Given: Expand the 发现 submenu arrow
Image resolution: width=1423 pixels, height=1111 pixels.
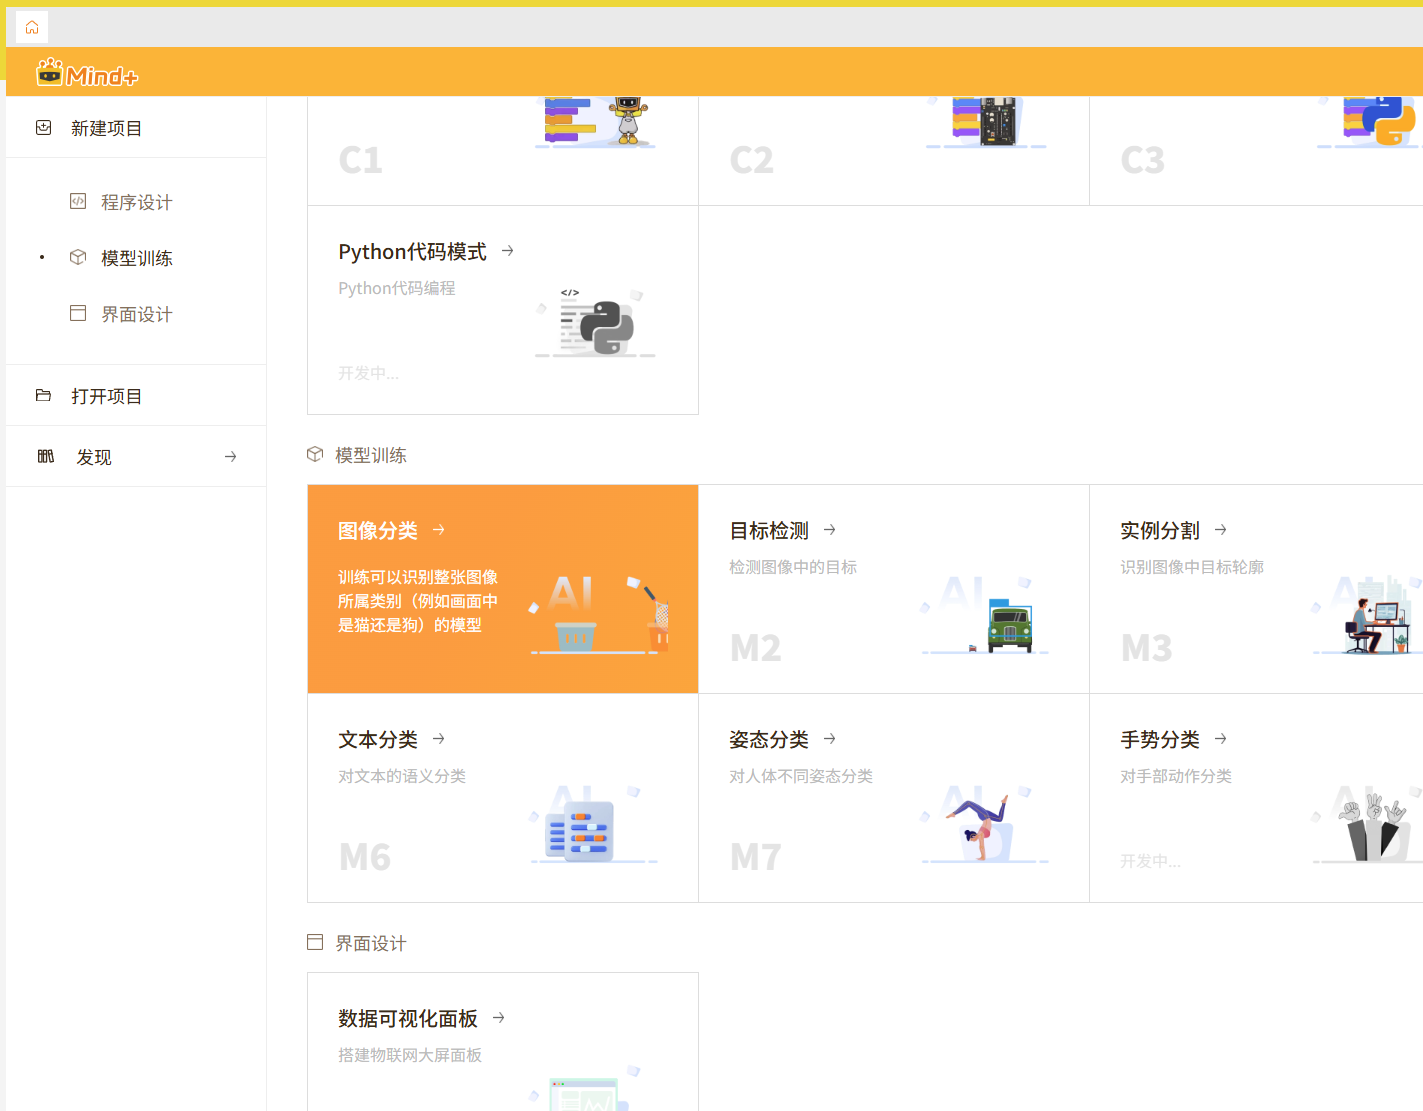Looking at the screenshot, I should coord(231,457).
